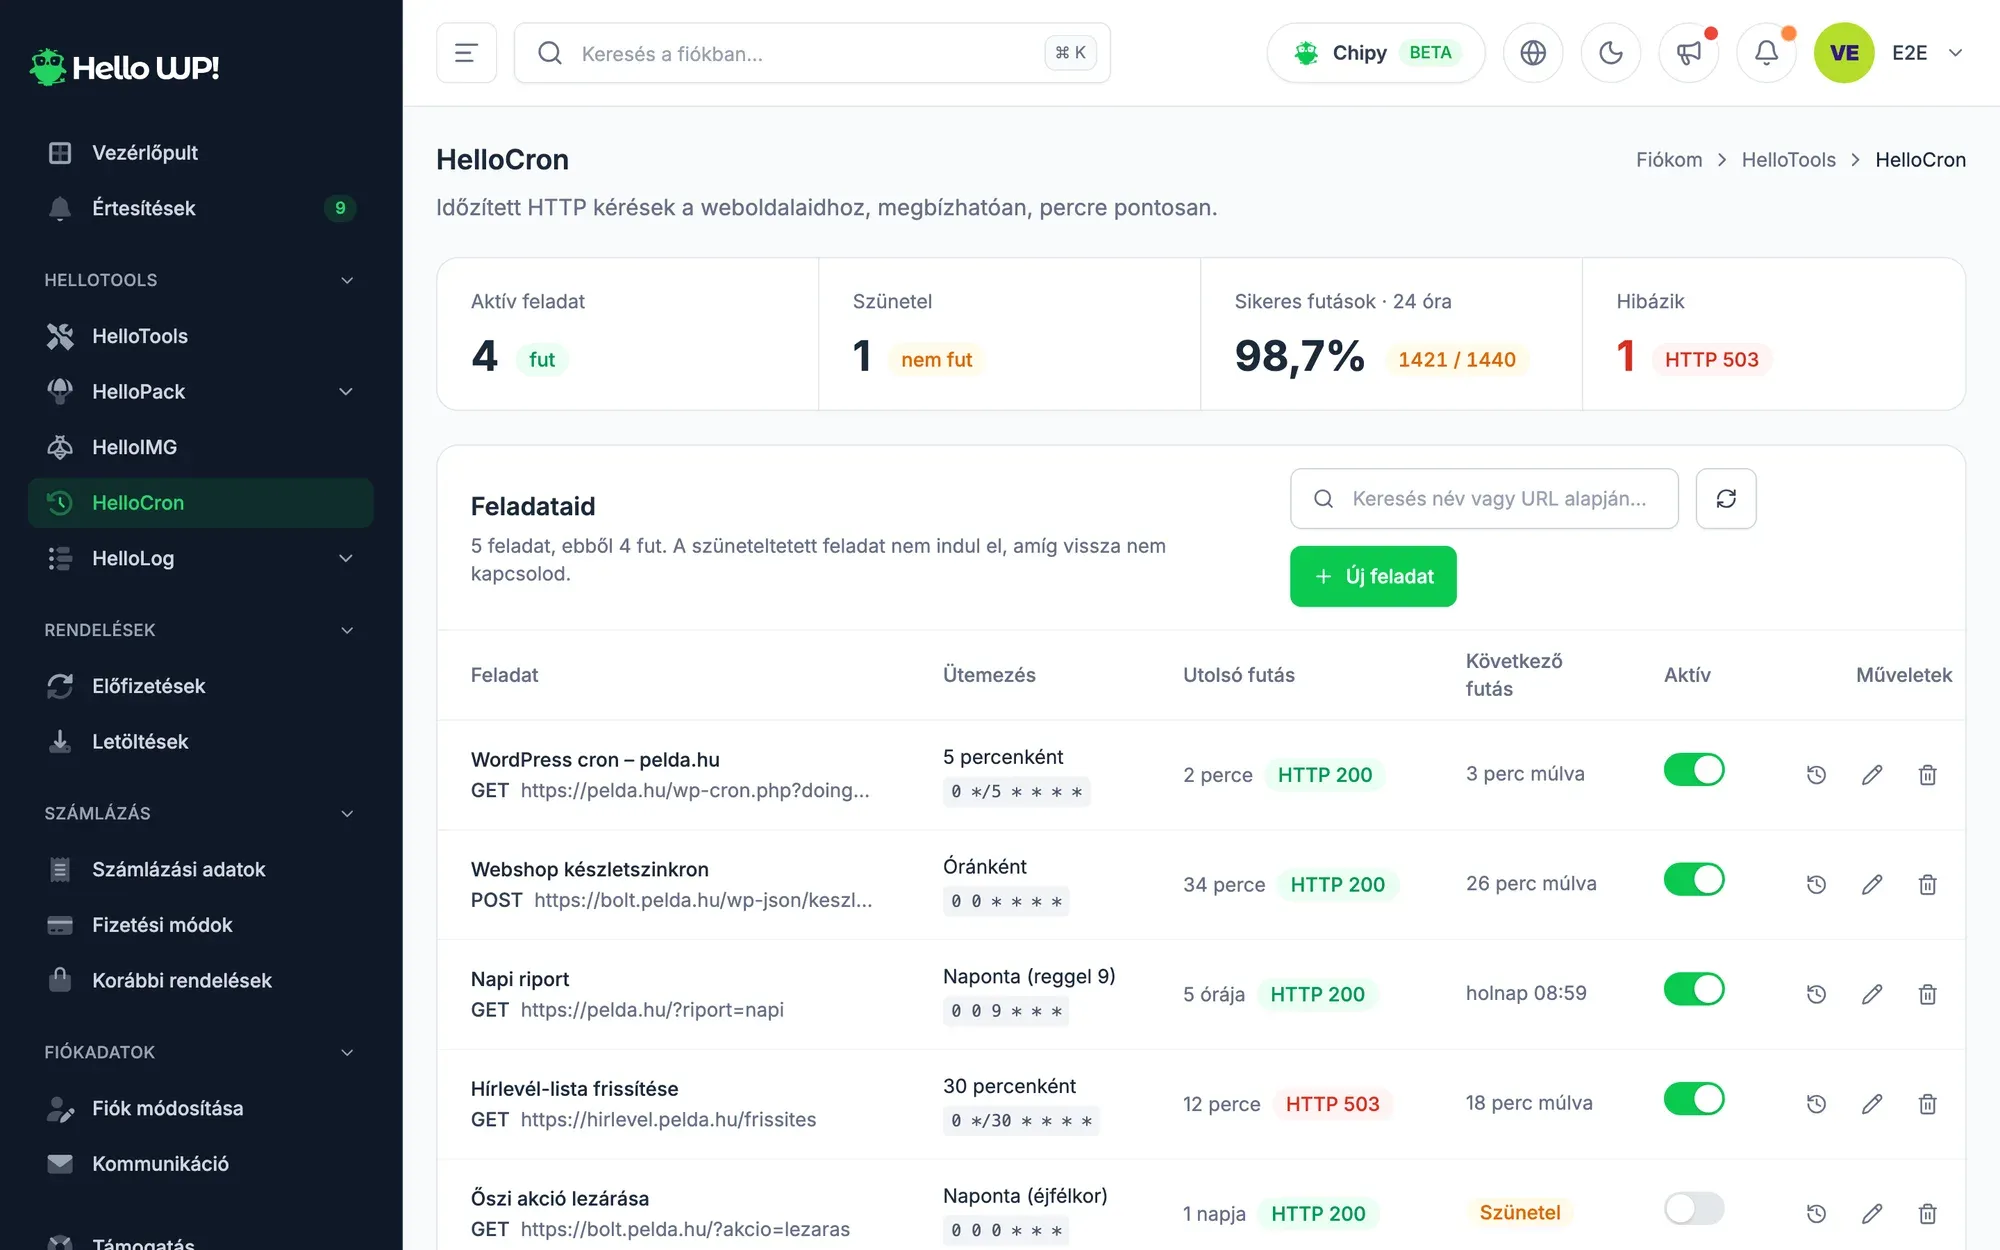
Task: Open the Chipy BETA assistant
Action: pos(1376,53)
